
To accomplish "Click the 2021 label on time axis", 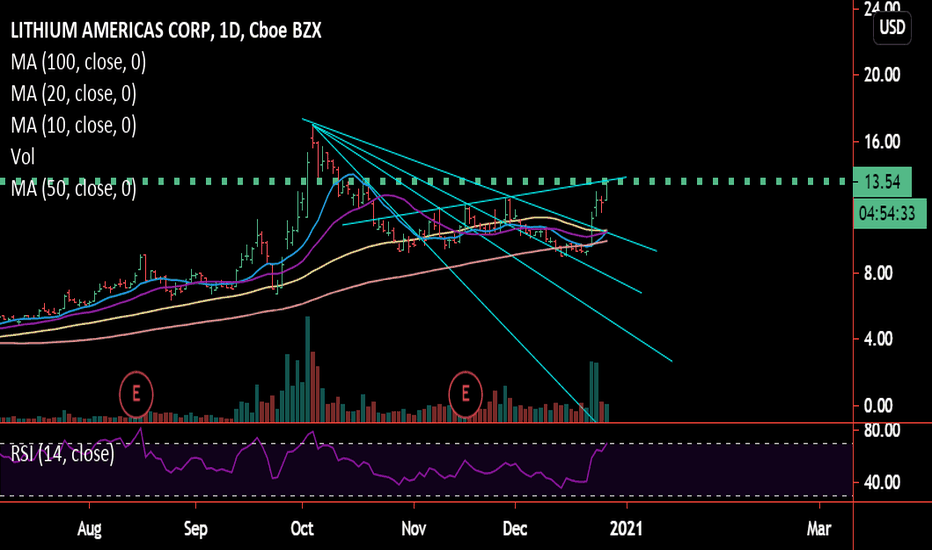I will (626, 529).
